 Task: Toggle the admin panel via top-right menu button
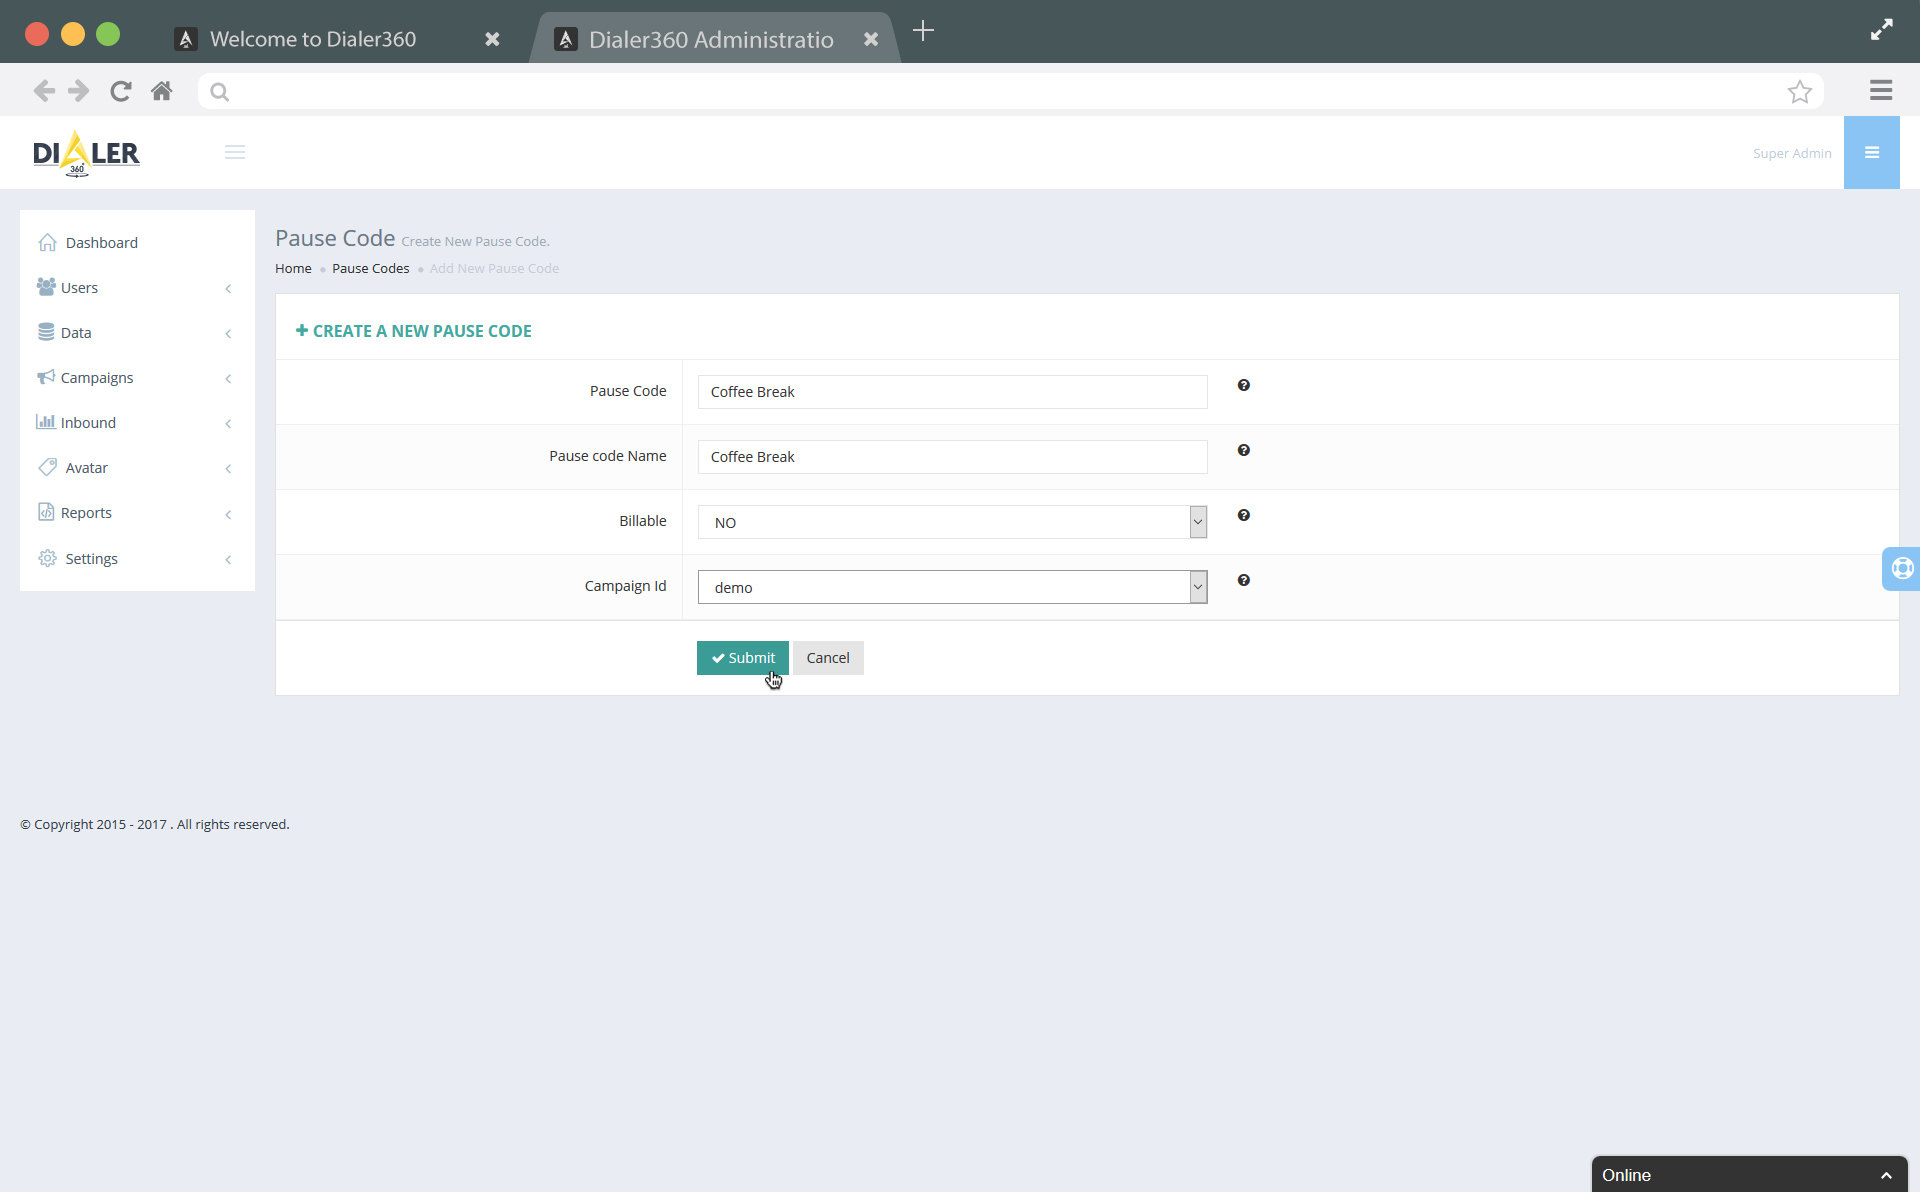pos(1872,152)
